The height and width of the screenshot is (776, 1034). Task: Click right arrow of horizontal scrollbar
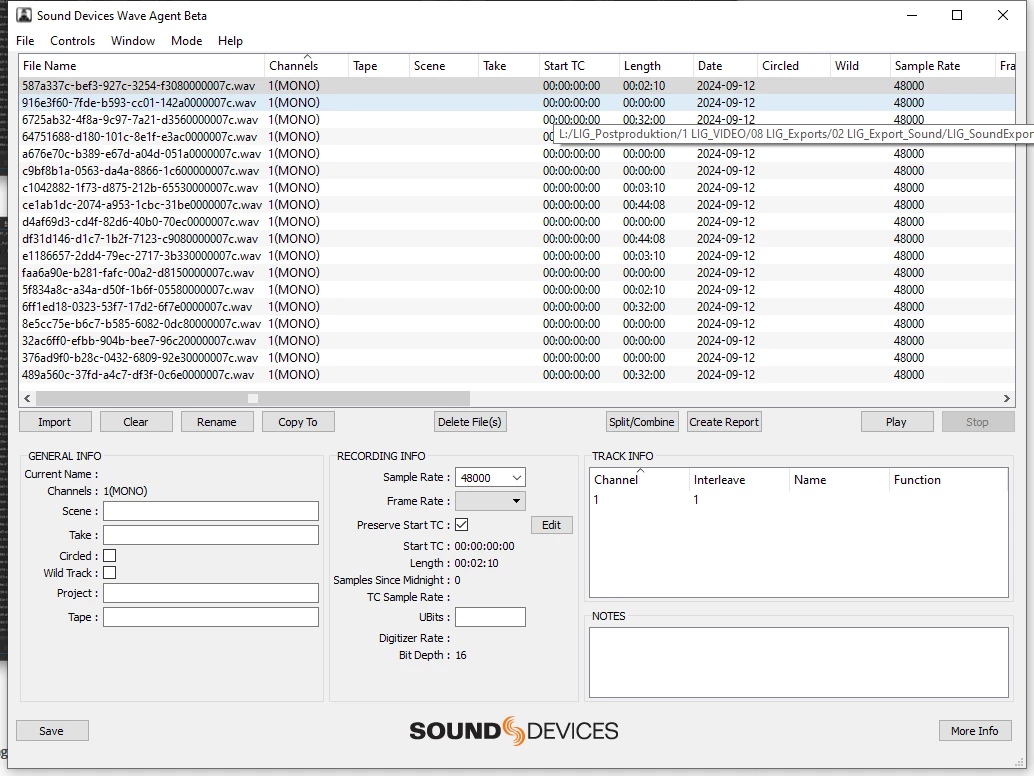(1006, 398)
